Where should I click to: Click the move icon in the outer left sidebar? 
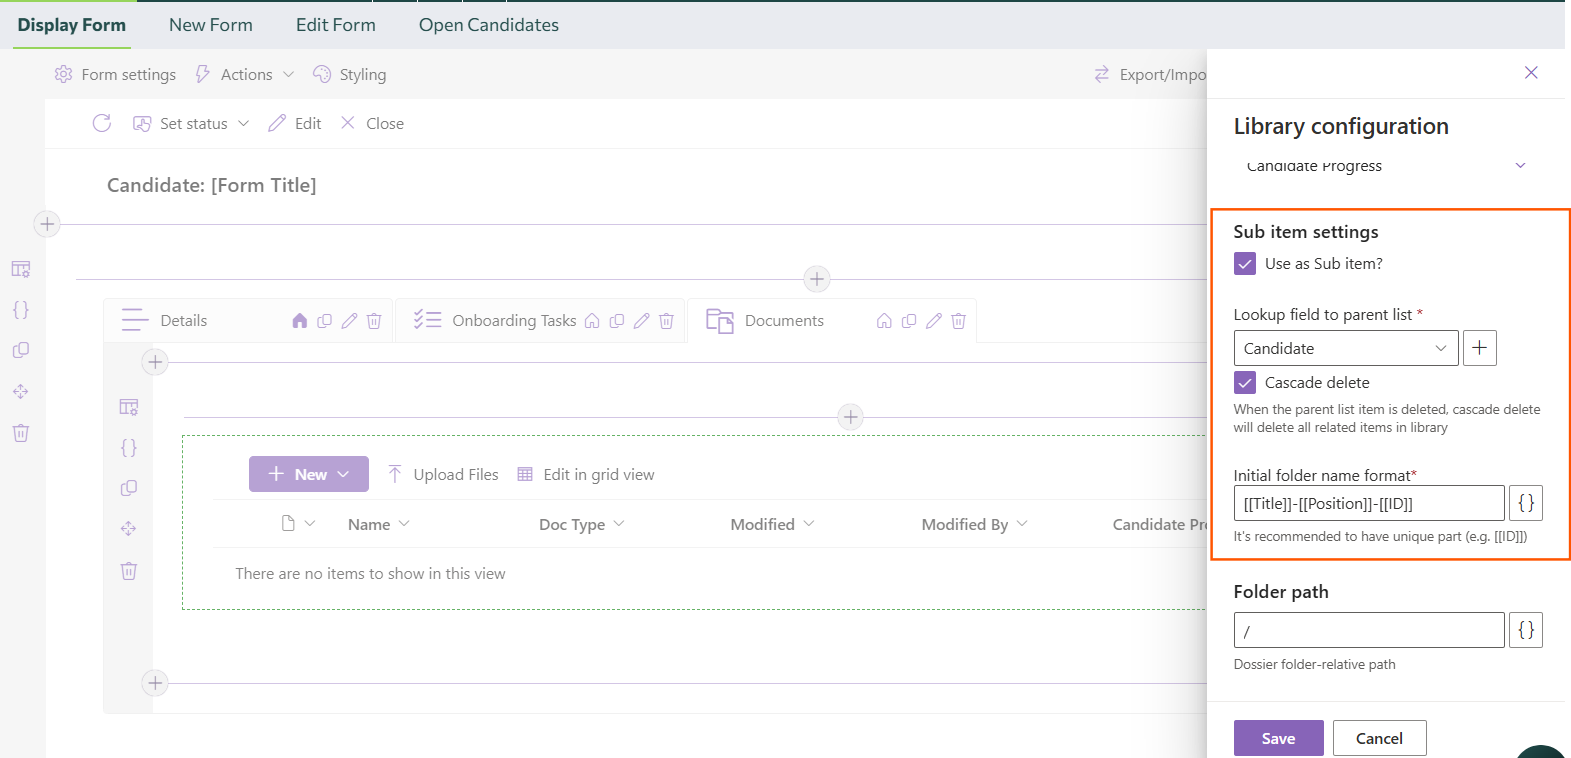21,392
